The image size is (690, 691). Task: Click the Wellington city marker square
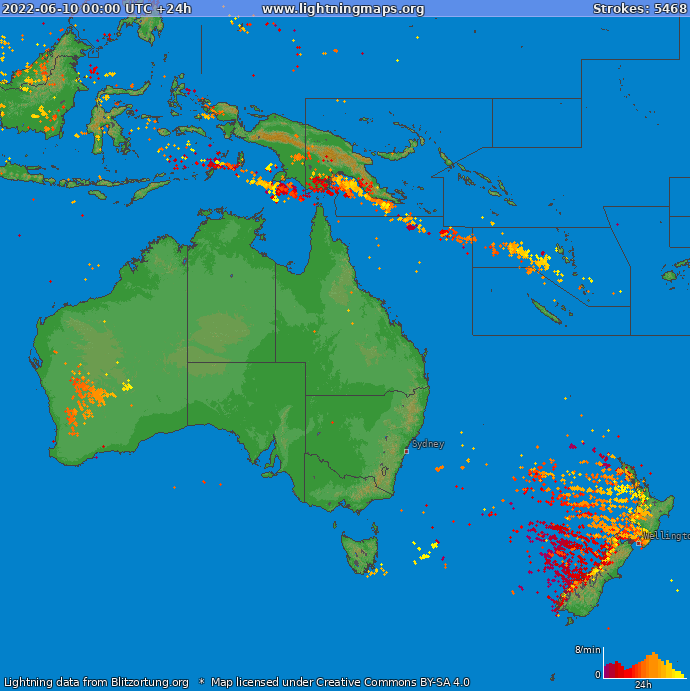638,543
